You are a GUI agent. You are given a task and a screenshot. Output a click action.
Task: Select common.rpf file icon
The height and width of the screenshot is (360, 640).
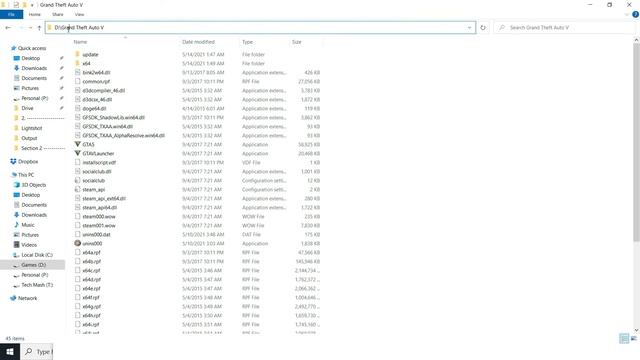(x=78, y=81)
